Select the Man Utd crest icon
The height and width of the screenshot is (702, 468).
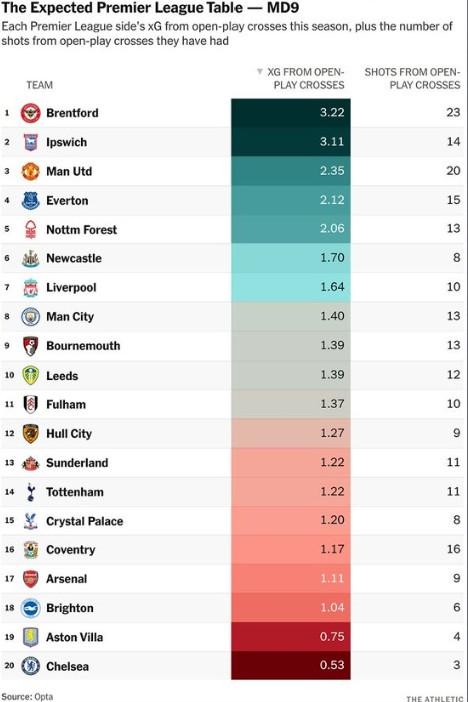point(30,171)
